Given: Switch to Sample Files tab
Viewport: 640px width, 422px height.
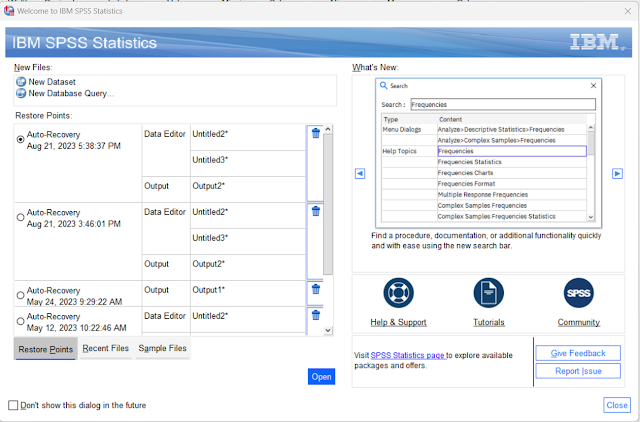Looking at the screenshot, I should [x=162, y=348].
